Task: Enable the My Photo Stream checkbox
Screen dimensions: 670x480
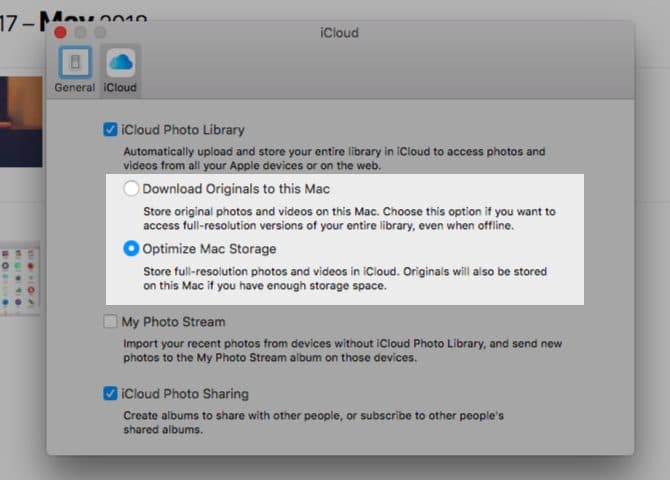Action: (110, 321)
